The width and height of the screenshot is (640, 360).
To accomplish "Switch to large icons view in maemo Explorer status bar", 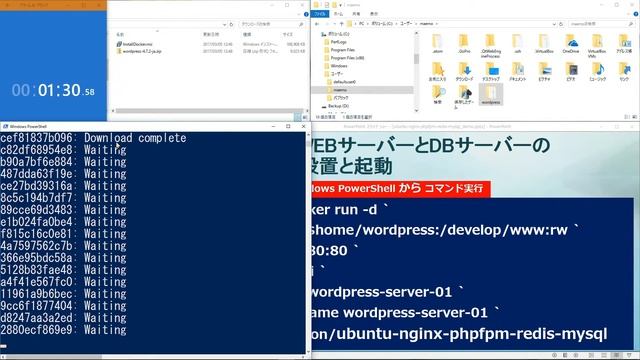I will click(x=635, y=117).
